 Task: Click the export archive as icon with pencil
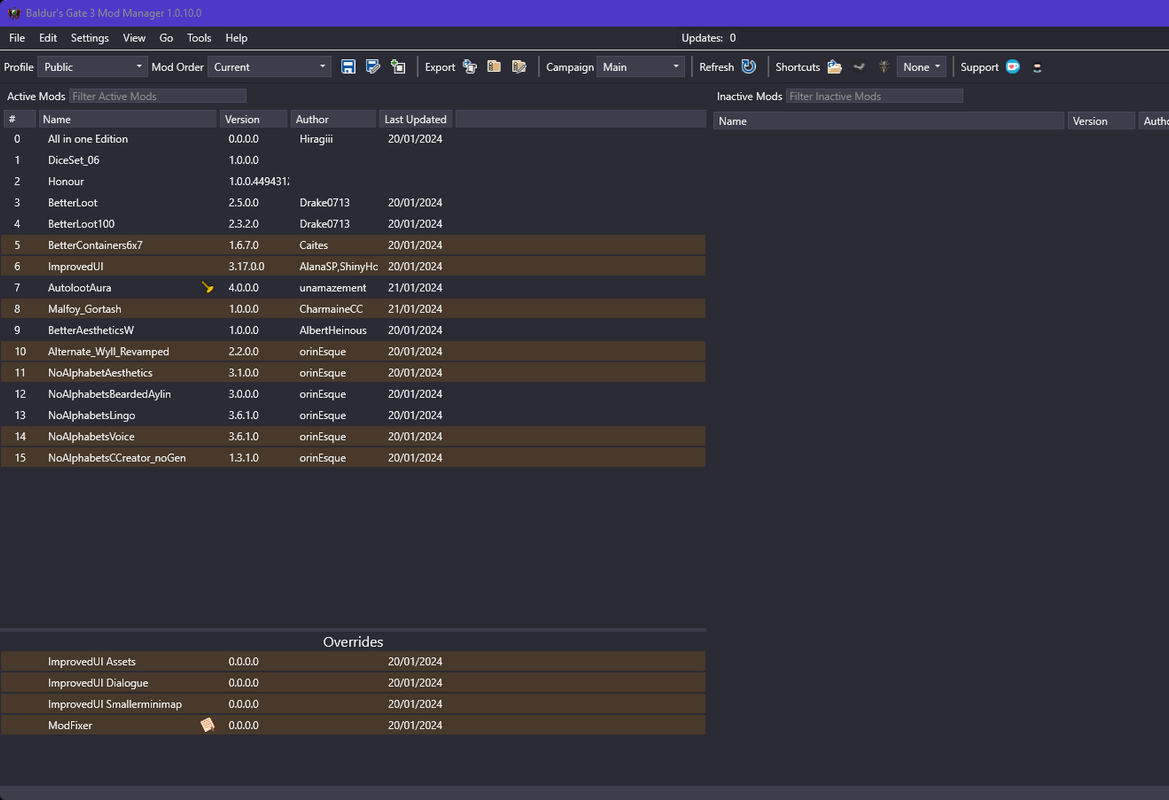click(x=519, y=67)
